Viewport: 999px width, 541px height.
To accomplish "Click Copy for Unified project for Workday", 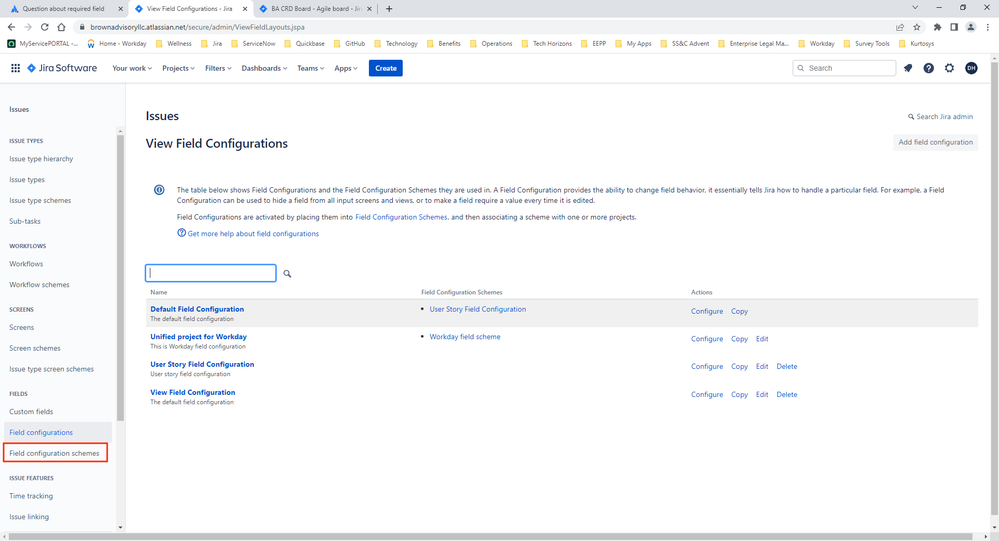I will coord(739,339).
